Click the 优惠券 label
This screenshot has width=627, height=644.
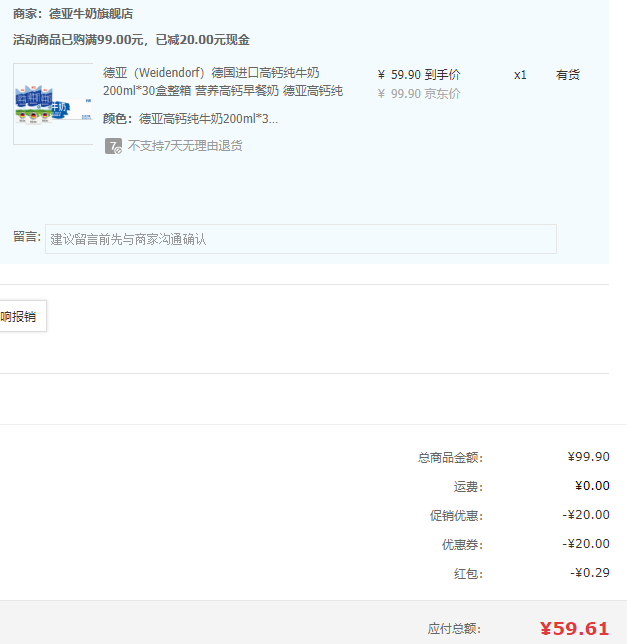tap(462, 545)
